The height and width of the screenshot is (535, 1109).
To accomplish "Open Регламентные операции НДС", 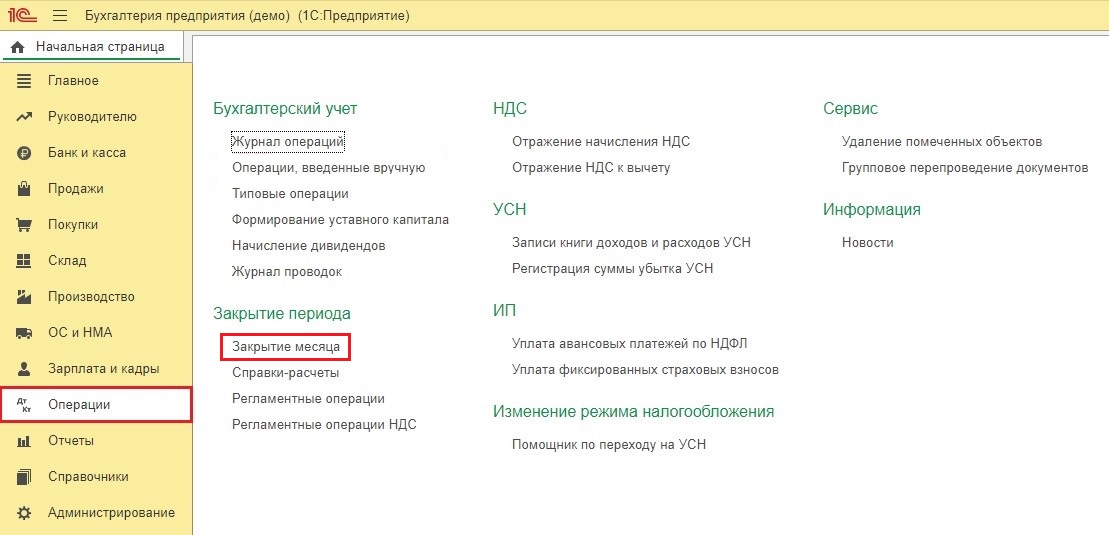I will (324, 425).
